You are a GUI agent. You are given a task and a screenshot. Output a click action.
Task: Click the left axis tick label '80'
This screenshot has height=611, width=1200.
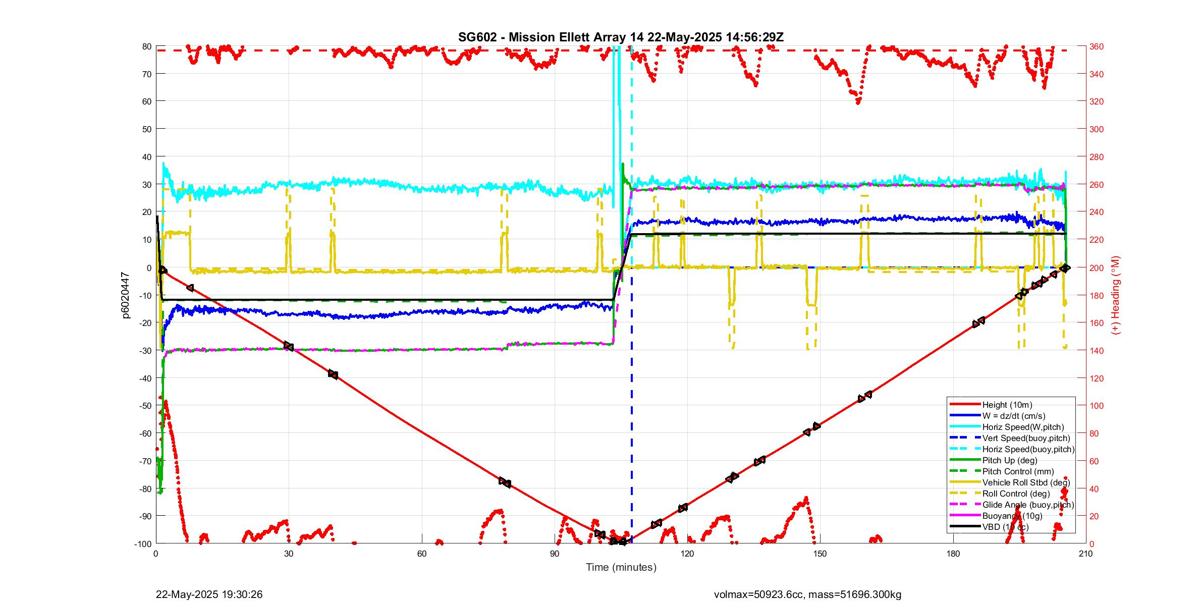(x=146, y=46)
